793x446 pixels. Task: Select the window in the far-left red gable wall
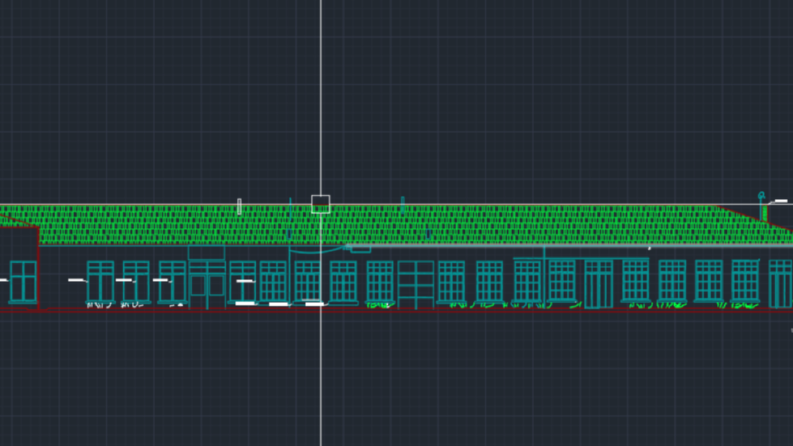23,282
